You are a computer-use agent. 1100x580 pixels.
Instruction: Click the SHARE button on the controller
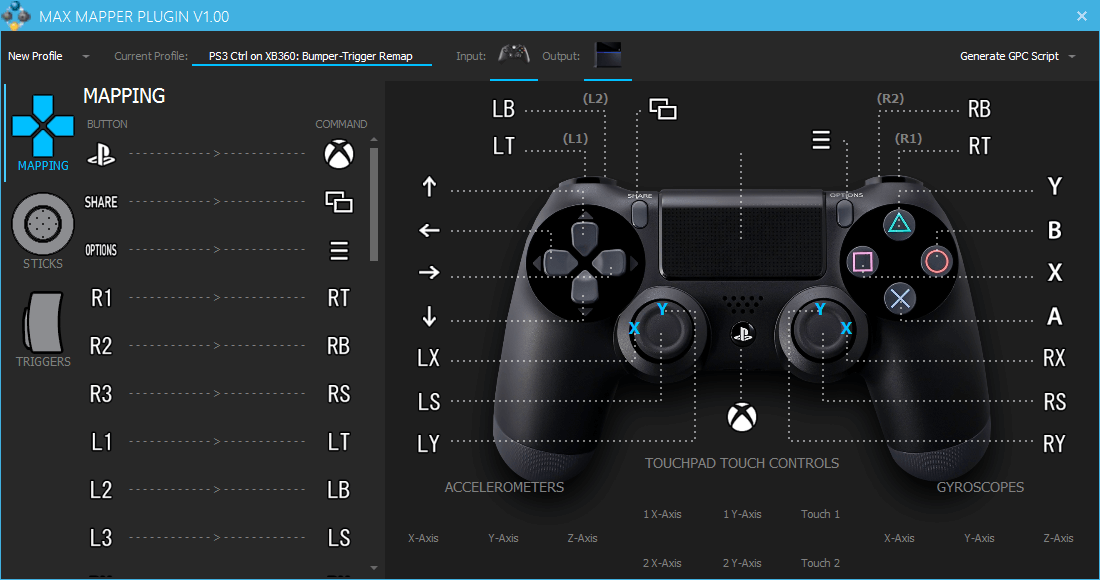click(639, 213)
